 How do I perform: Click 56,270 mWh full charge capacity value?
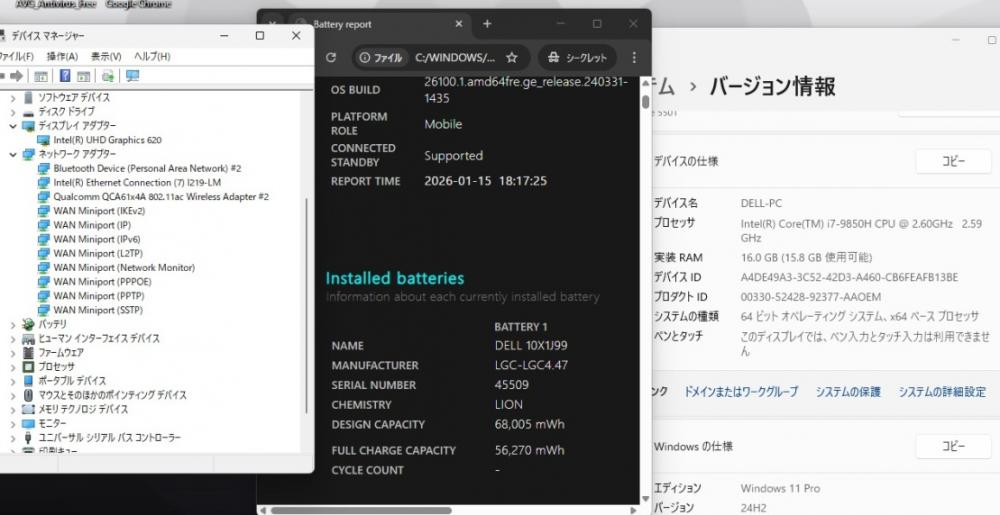pos(529,450)
